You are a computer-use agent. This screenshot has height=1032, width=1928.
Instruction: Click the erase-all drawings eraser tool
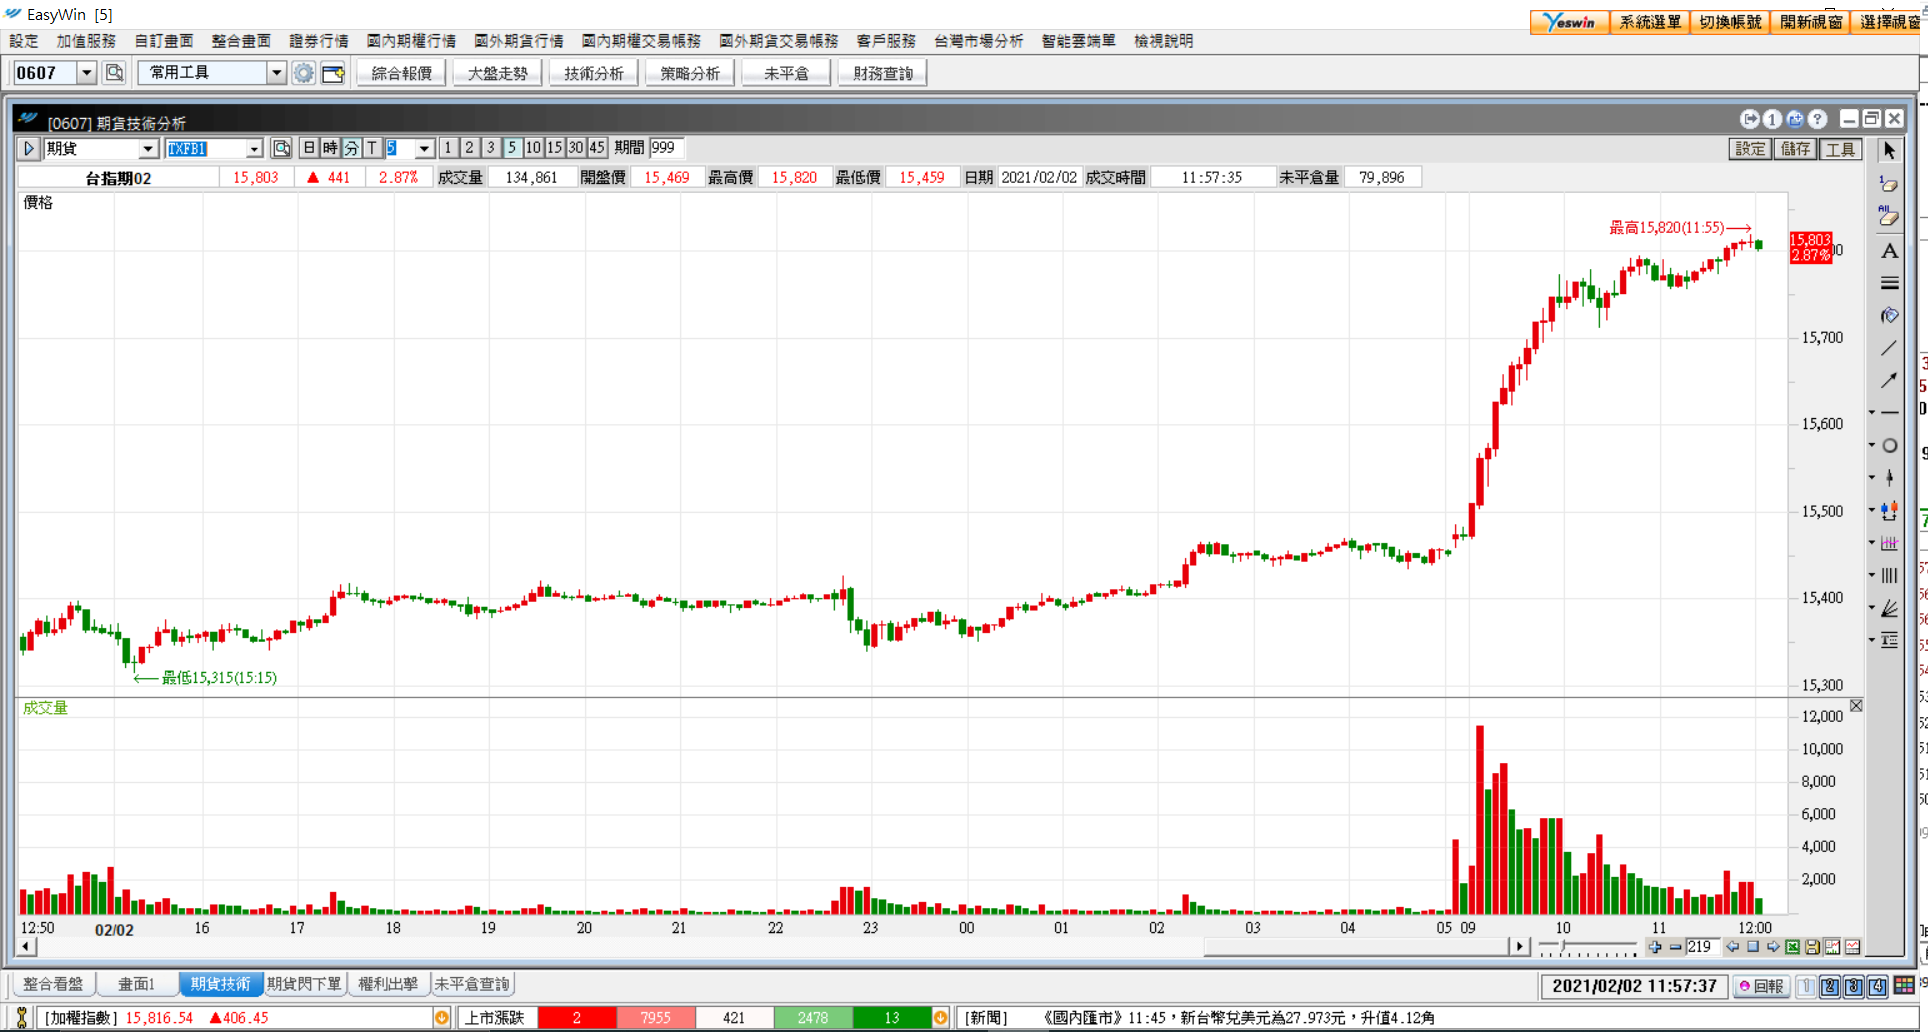[x=1889, y=216]
